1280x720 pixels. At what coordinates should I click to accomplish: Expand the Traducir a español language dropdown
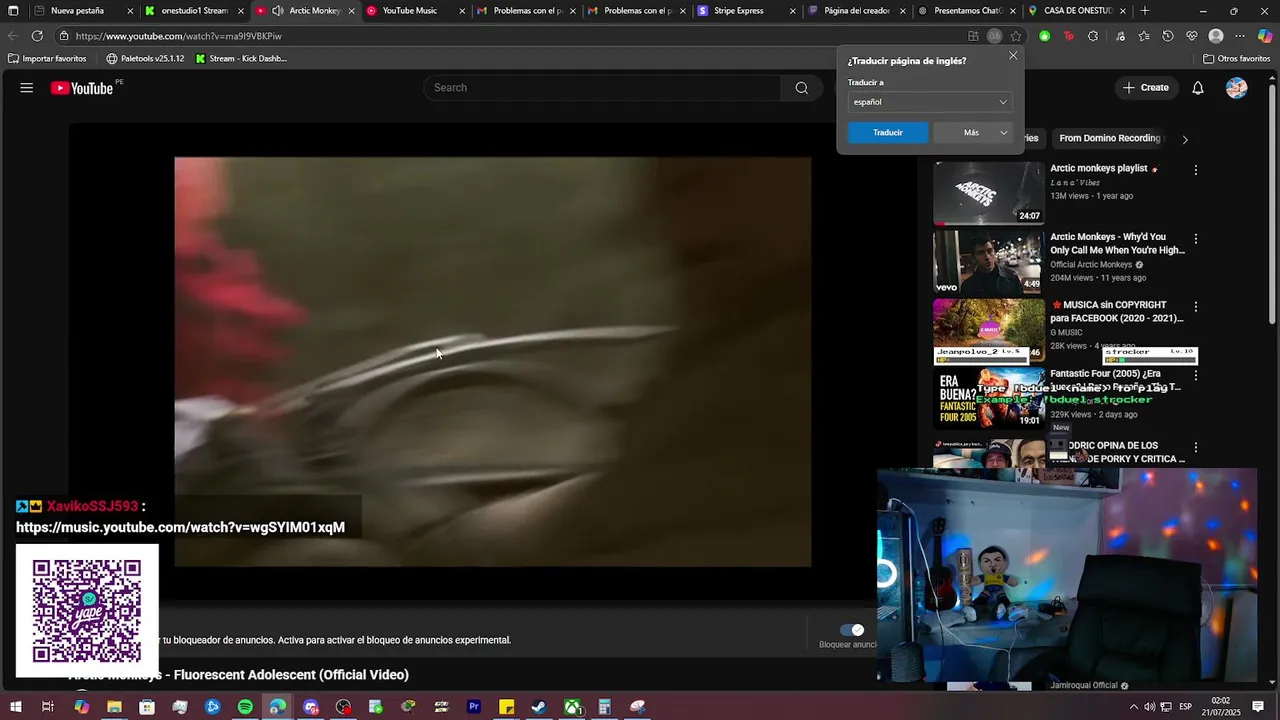point(929,102)
